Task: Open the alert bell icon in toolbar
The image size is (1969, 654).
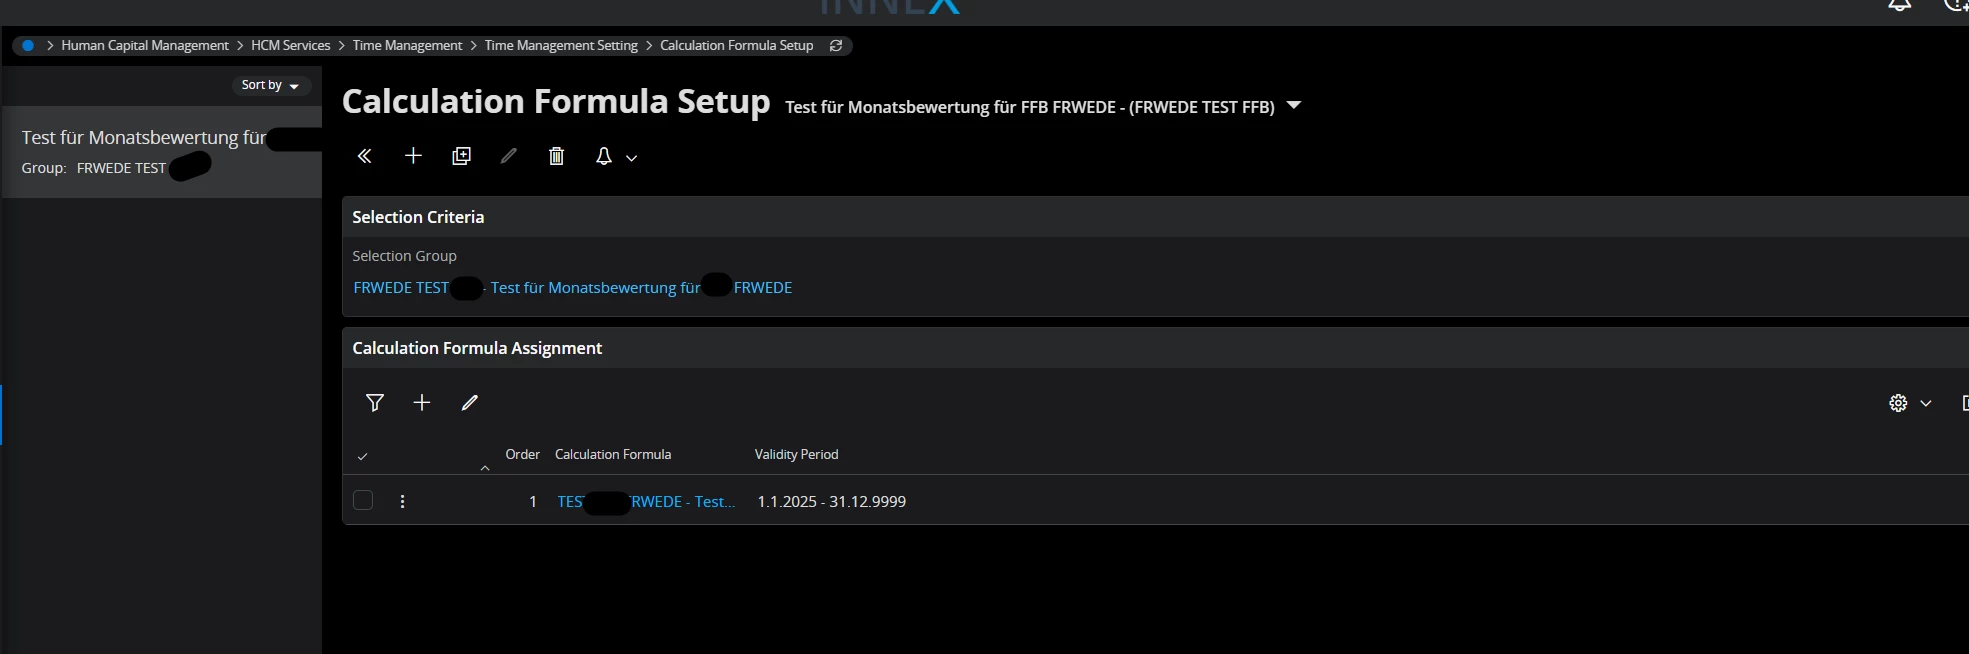Action: (x=604, y=156)
